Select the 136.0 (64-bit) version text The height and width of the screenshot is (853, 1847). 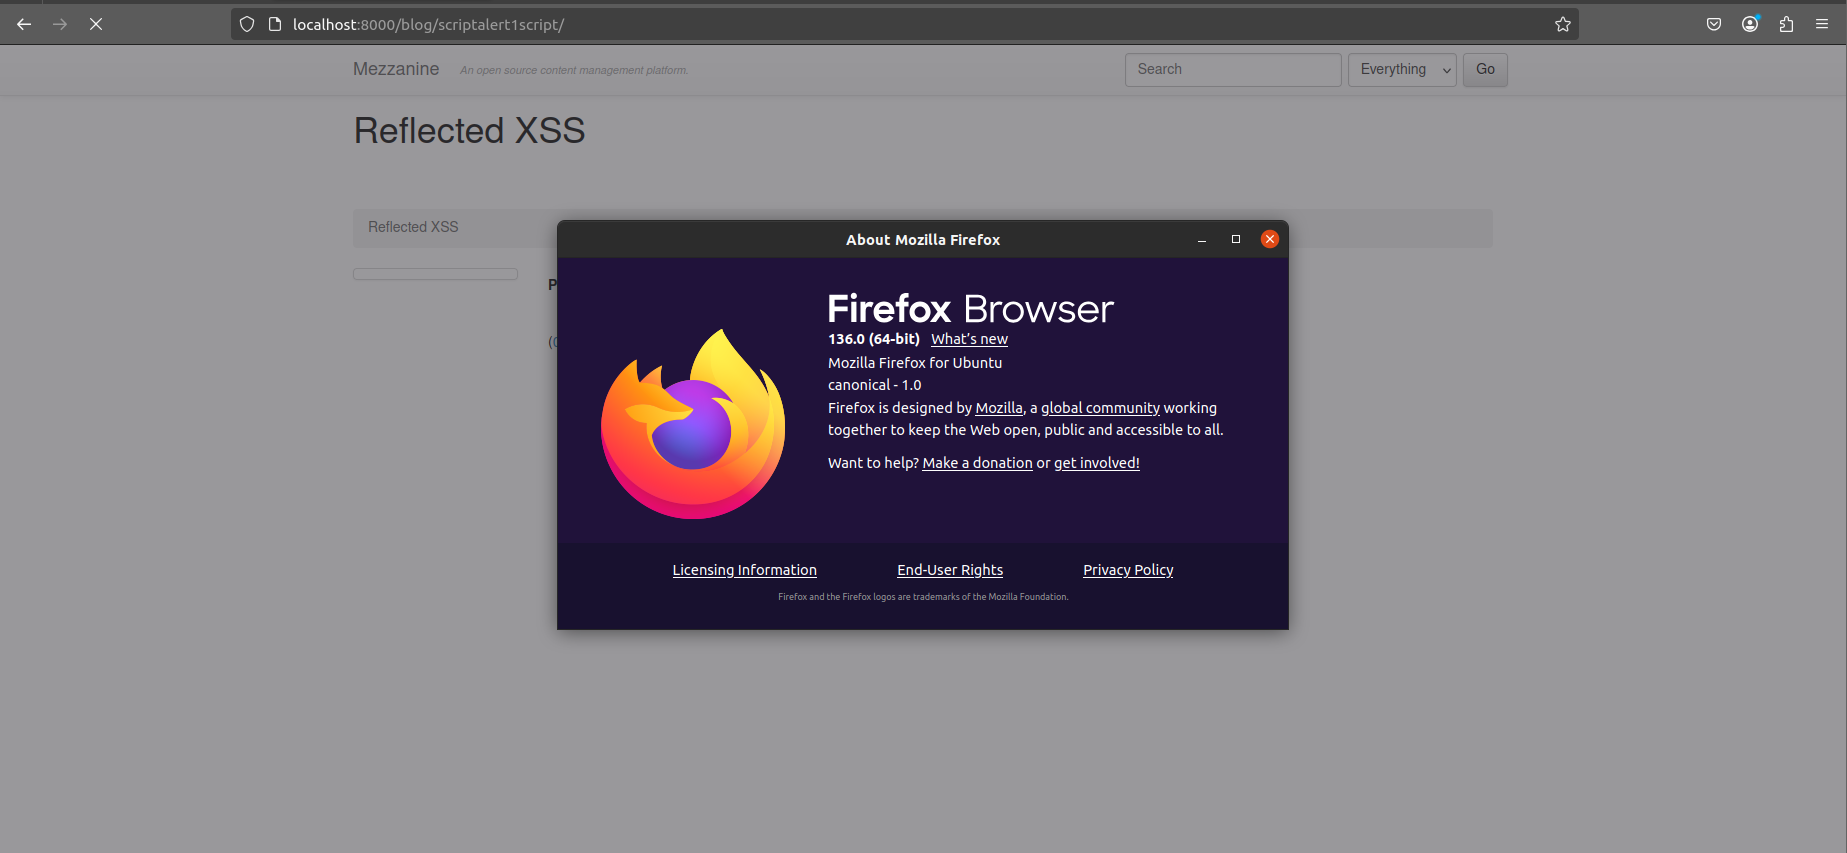pyautogui.click(x=874, y=339)
